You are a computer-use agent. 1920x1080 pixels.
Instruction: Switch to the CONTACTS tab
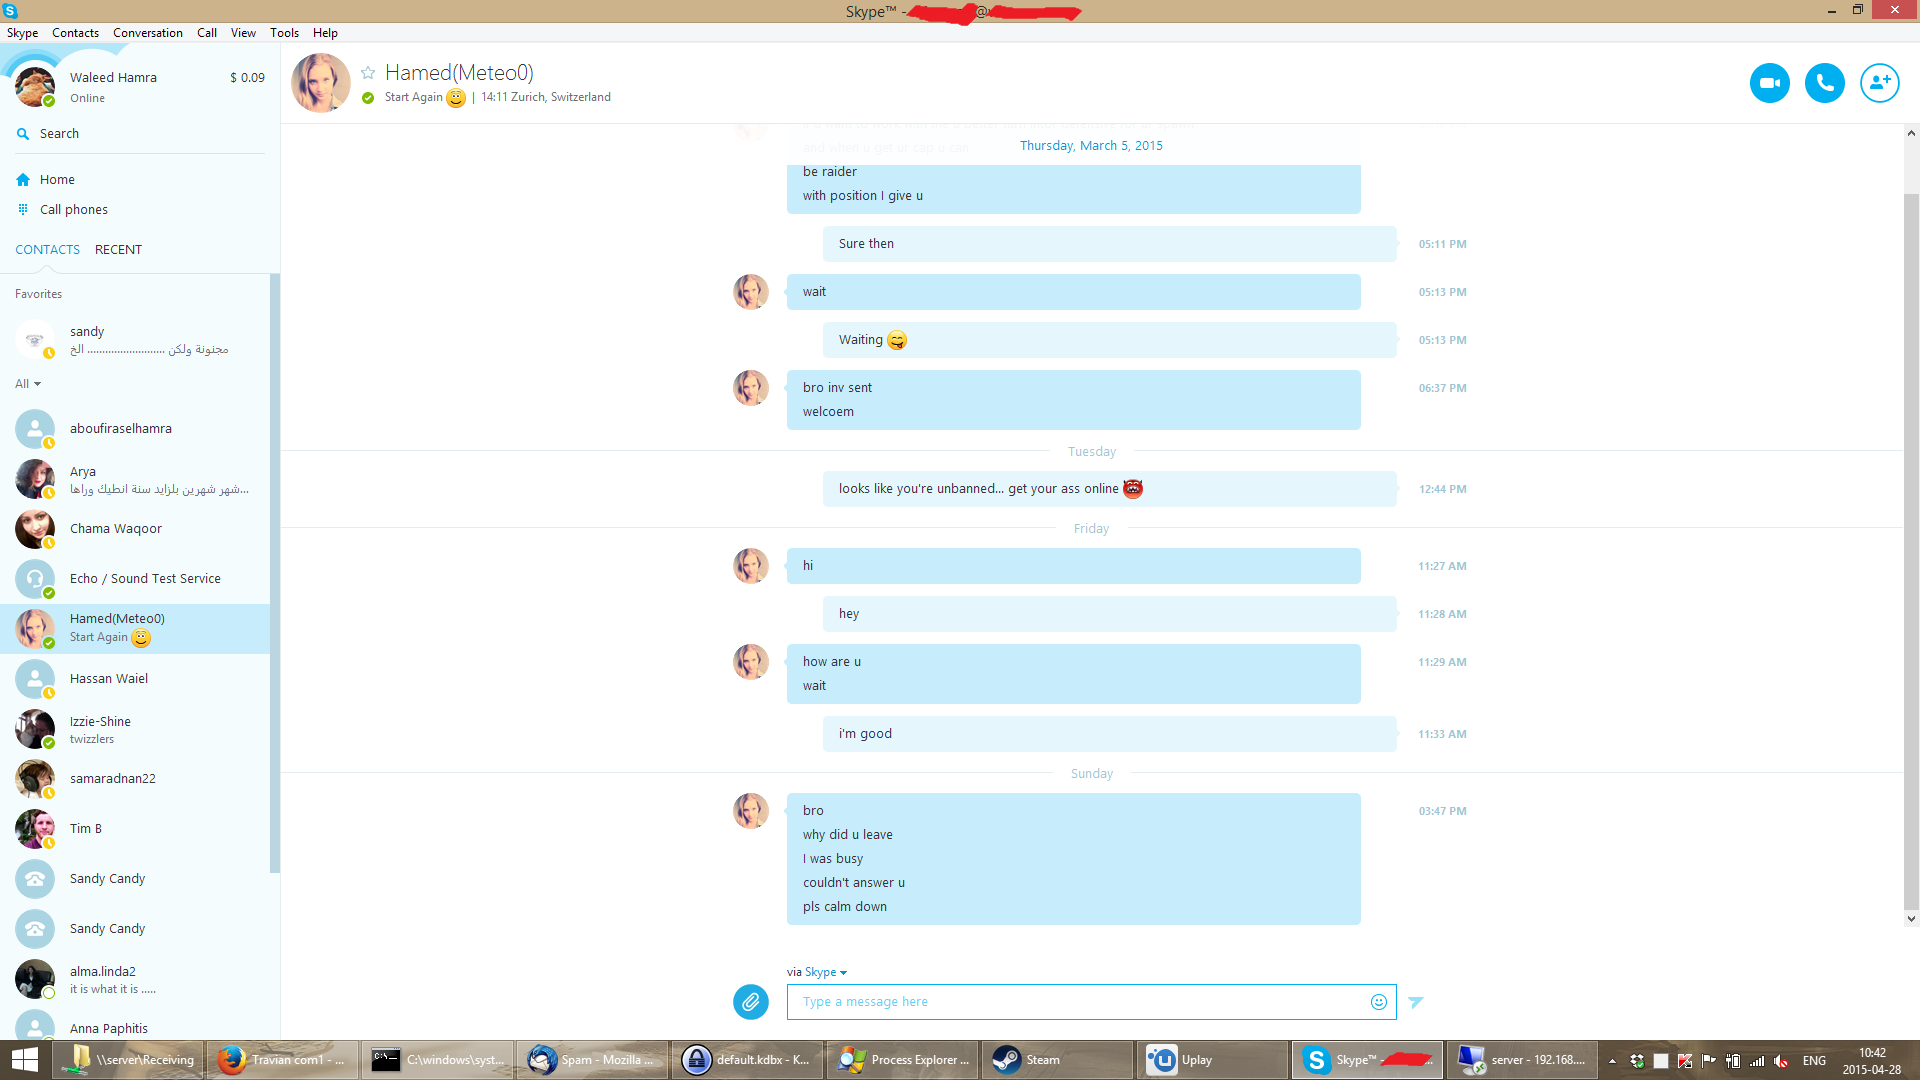[x=47, y=250]
